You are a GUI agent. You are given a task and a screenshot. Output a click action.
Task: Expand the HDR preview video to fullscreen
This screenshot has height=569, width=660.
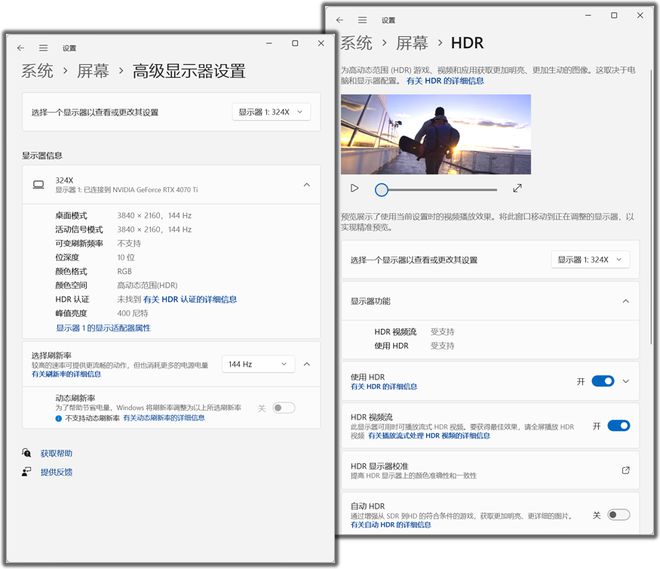click(x=517, y=188)
